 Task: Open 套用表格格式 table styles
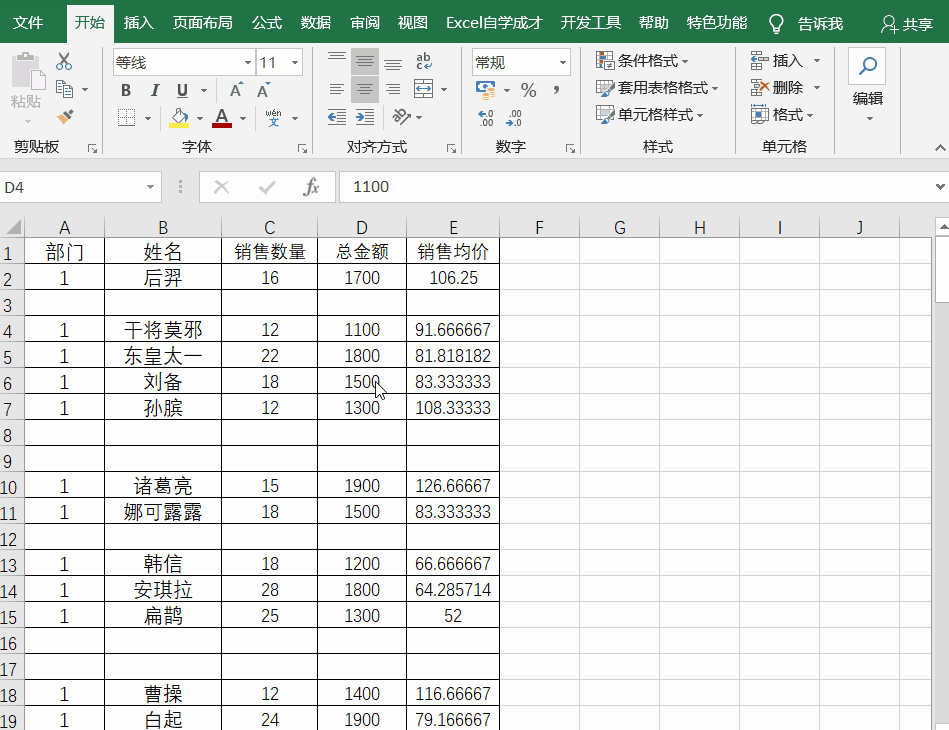656,88
